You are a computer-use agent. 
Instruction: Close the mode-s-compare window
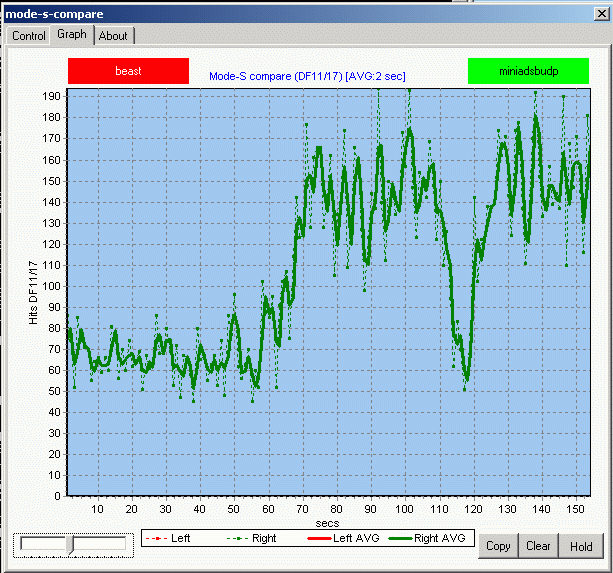[601, 14]
